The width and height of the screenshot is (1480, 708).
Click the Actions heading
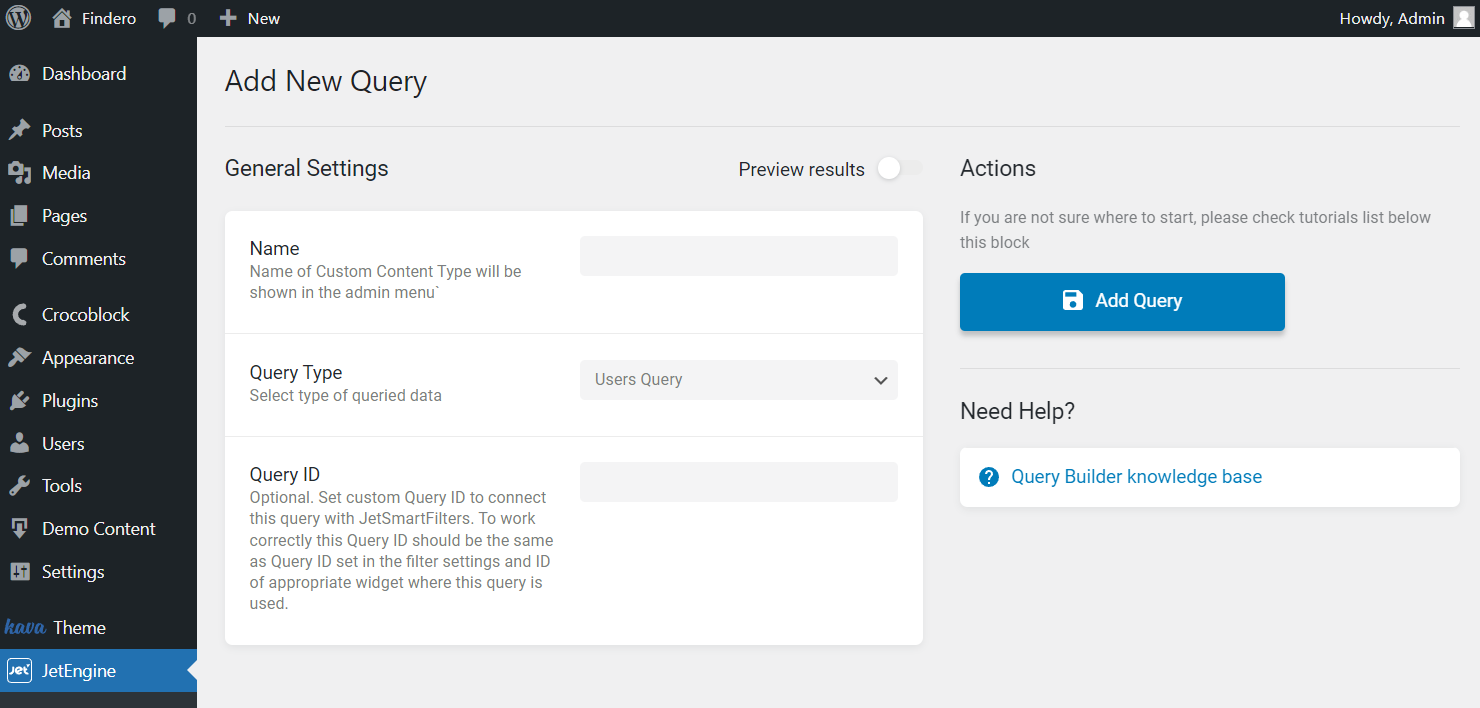998,168
